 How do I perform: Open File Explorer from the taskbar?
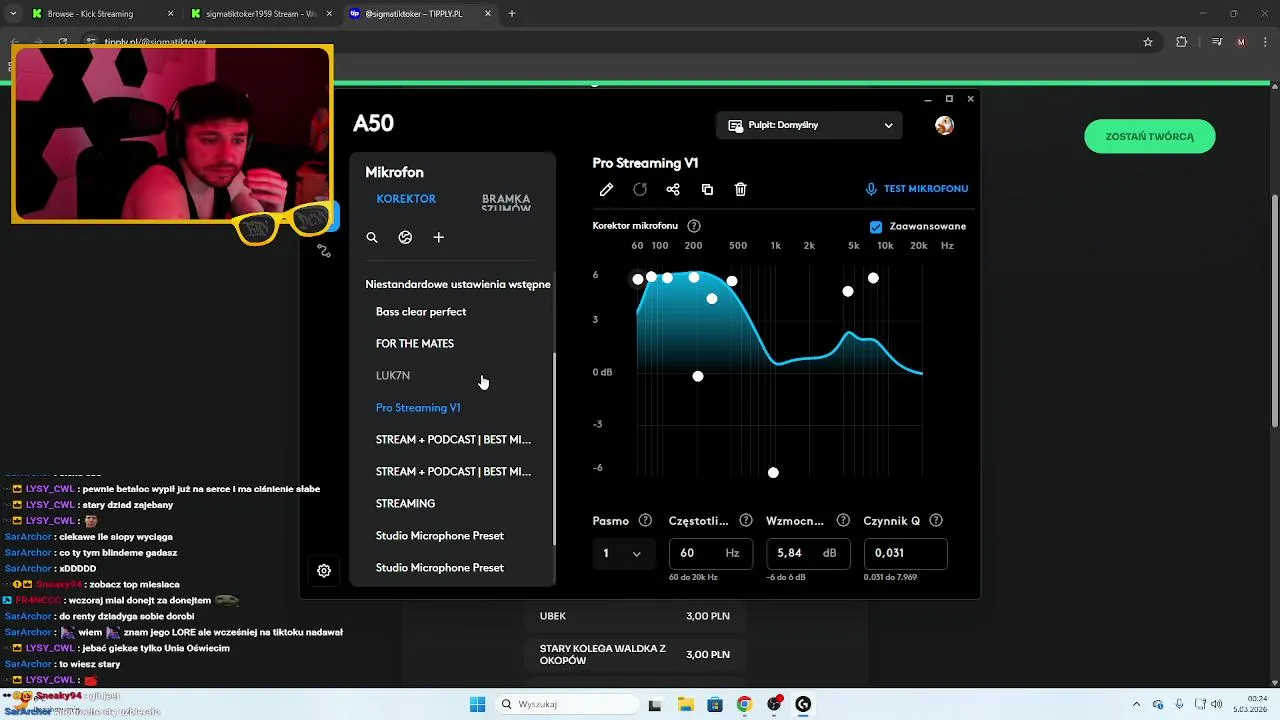pos(686,704)
